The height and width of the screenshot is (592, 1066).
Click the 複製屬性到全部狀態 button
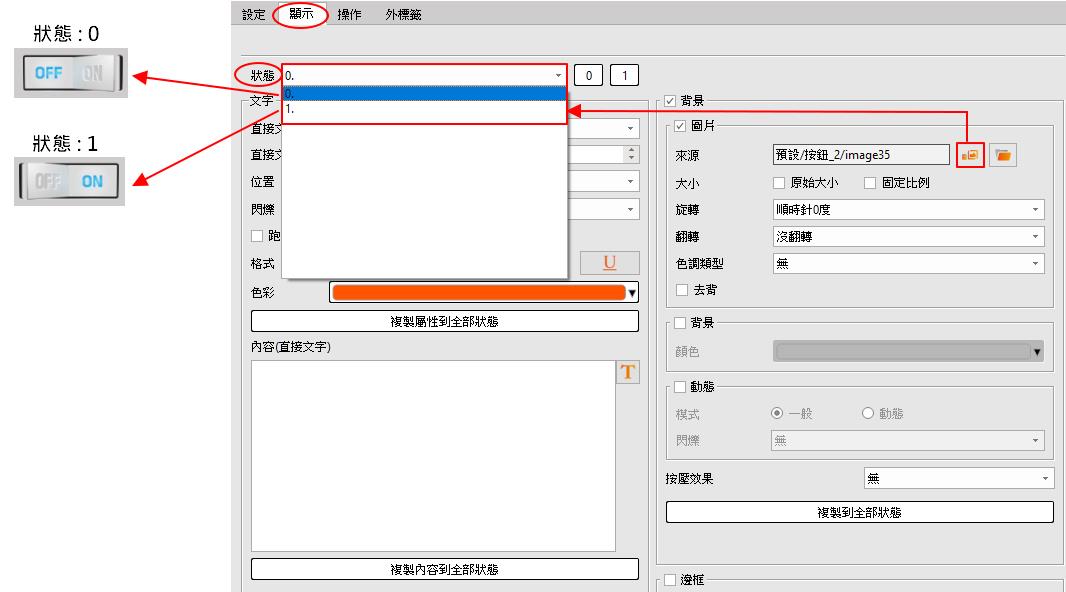pyautogui.click(x=444, y=321)
